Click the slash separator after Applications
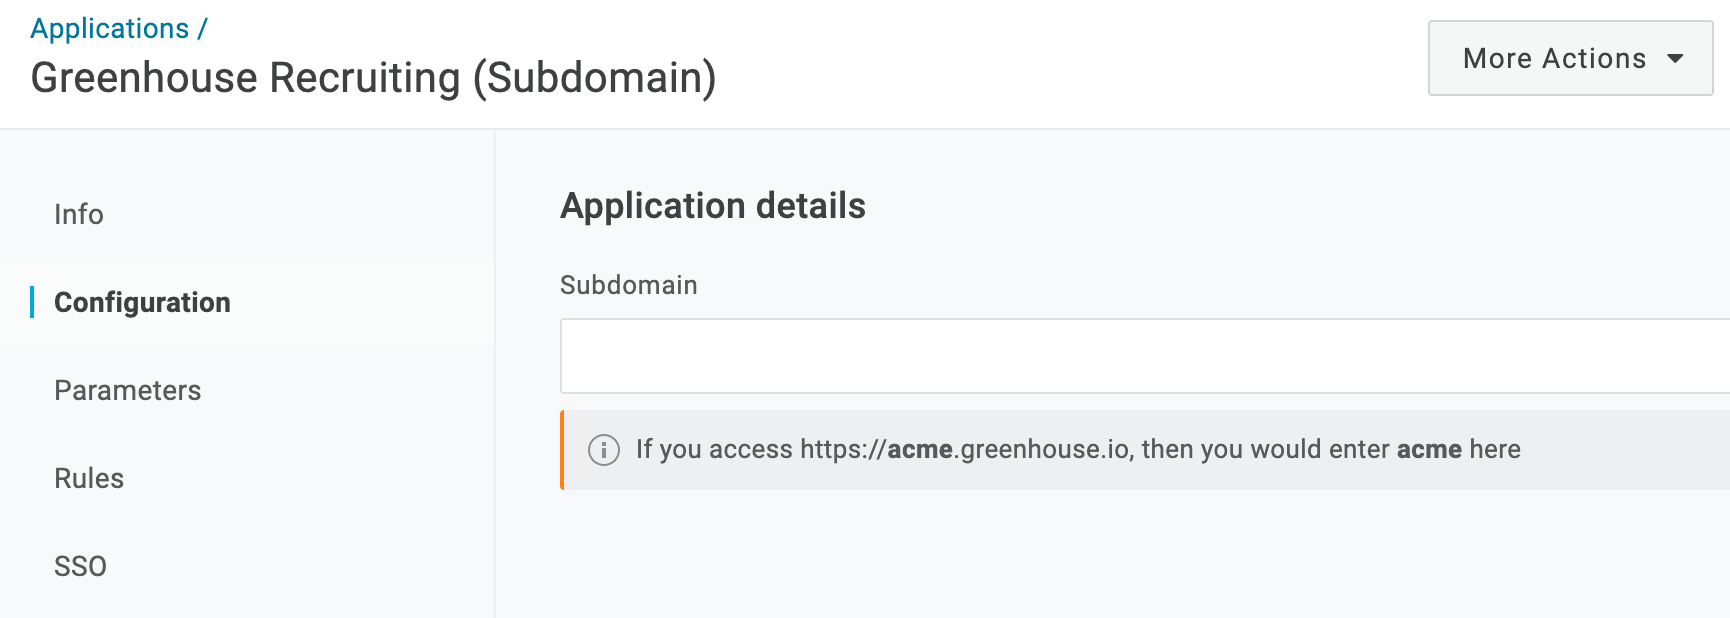The width and height of the screenshot is (1730, 618). pyautogui.click(x=202, y=29)
